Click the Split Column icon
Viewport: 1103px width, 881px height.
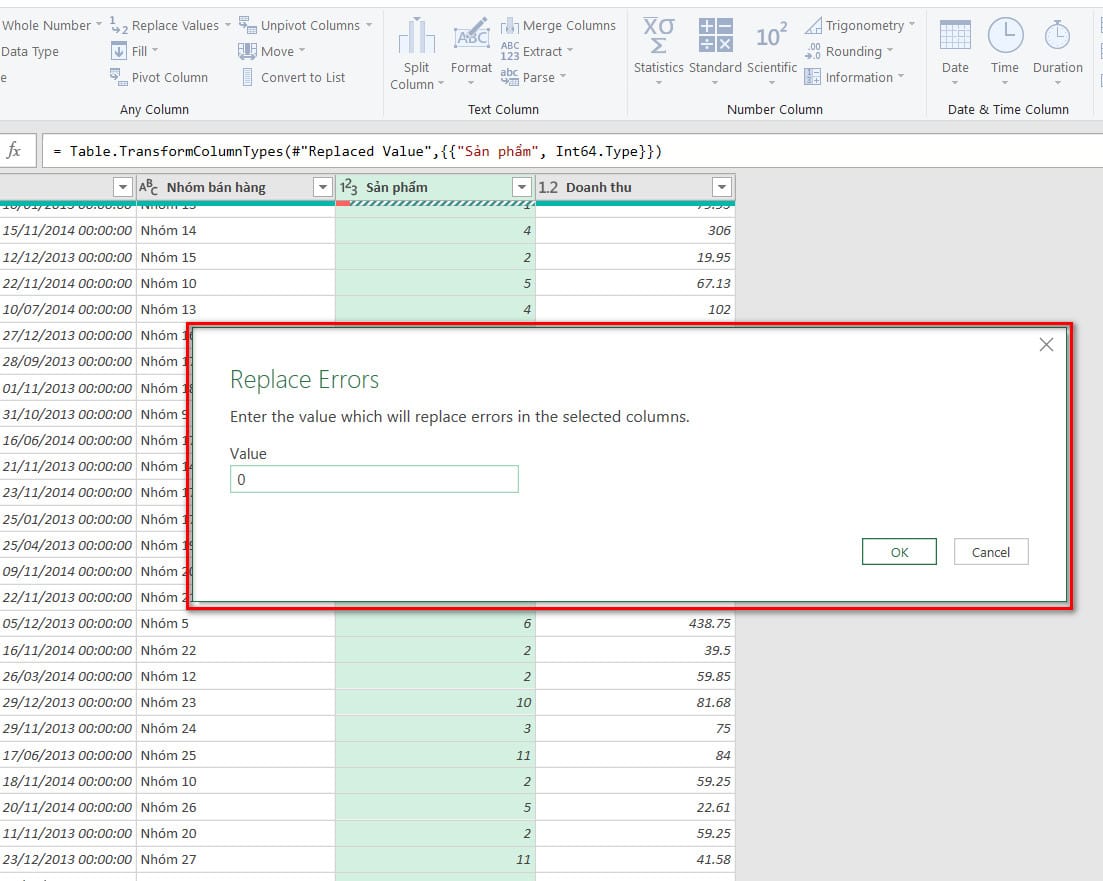(x=415, y=38)
